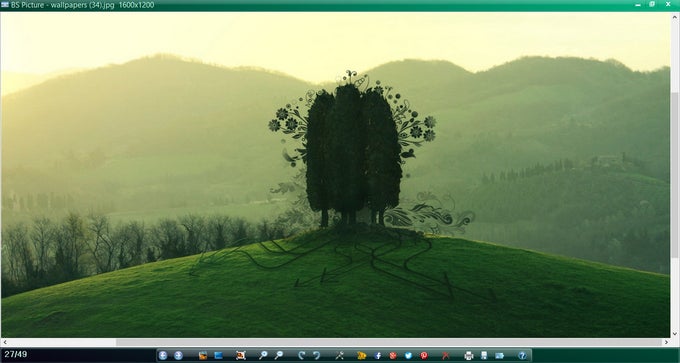
Task: Share the picture on Google Plus
Action: [x=393, y=355]
